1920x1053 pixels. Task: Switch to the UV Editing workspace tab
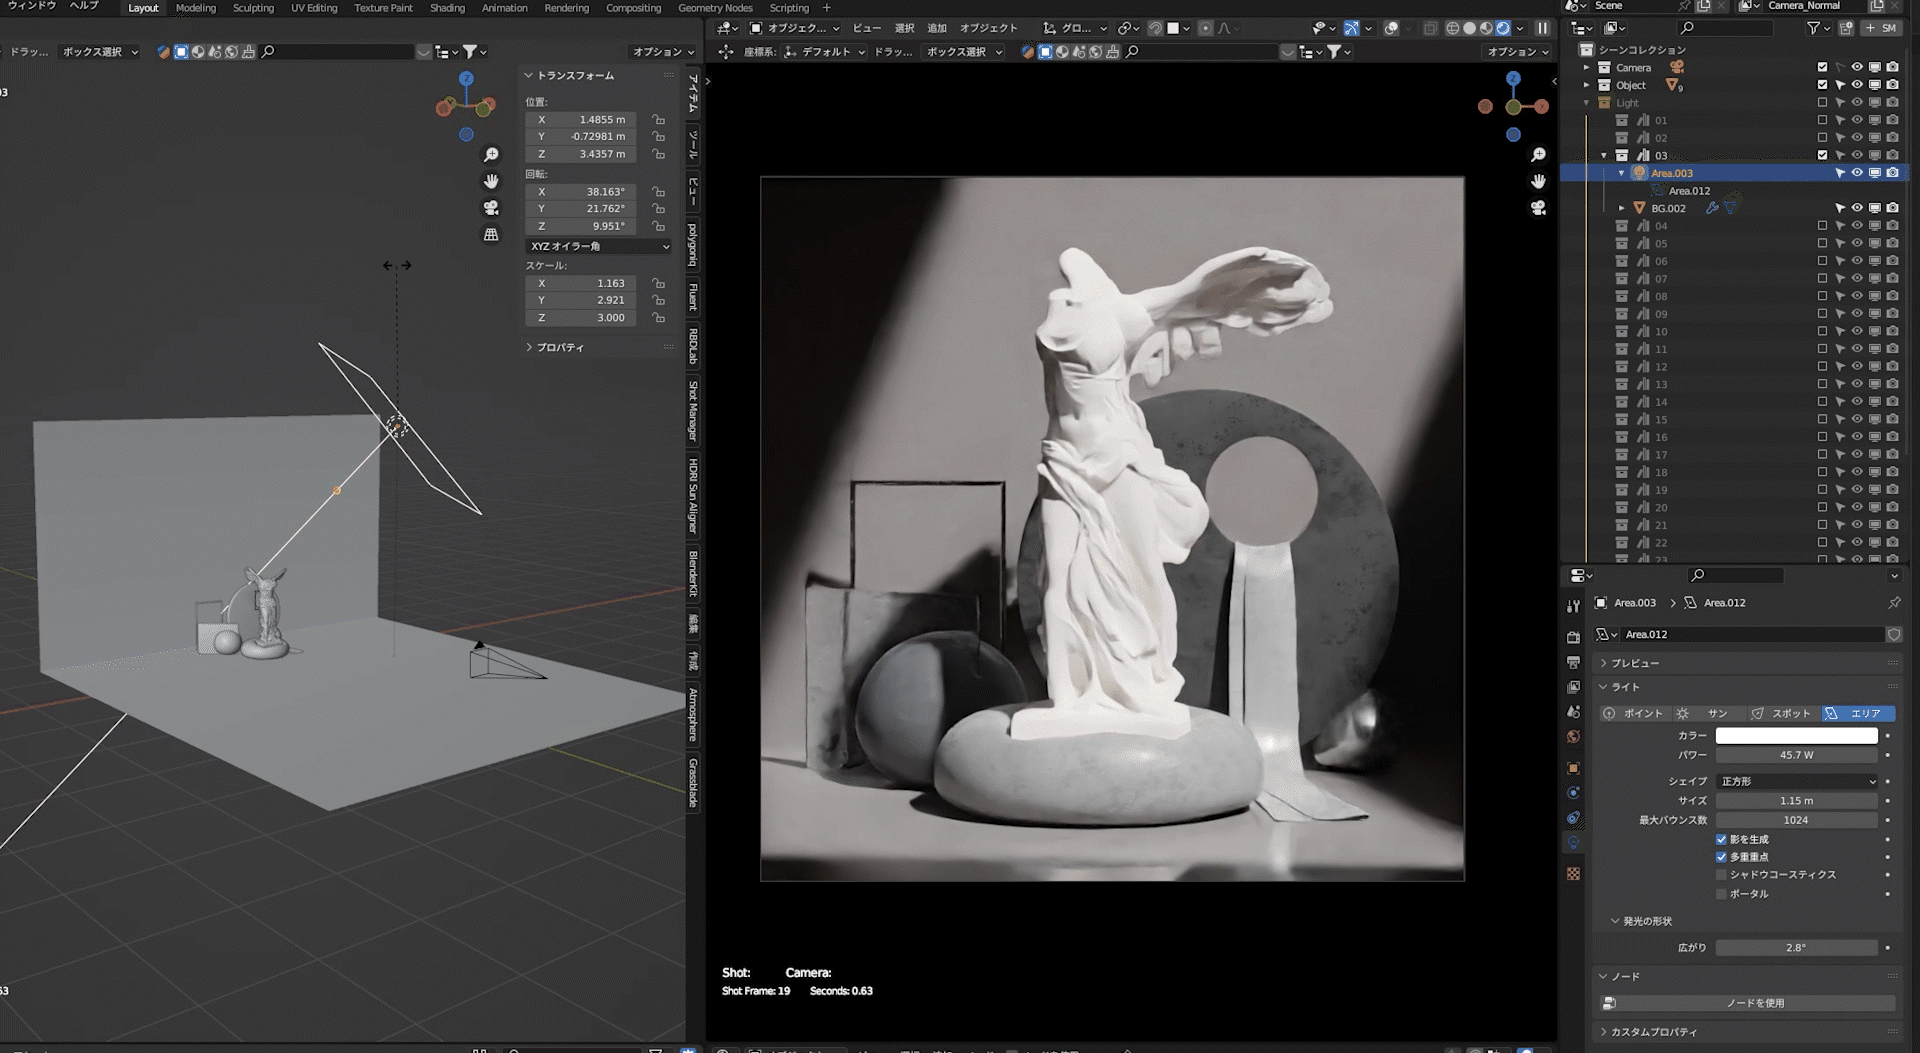pos(314,8)
